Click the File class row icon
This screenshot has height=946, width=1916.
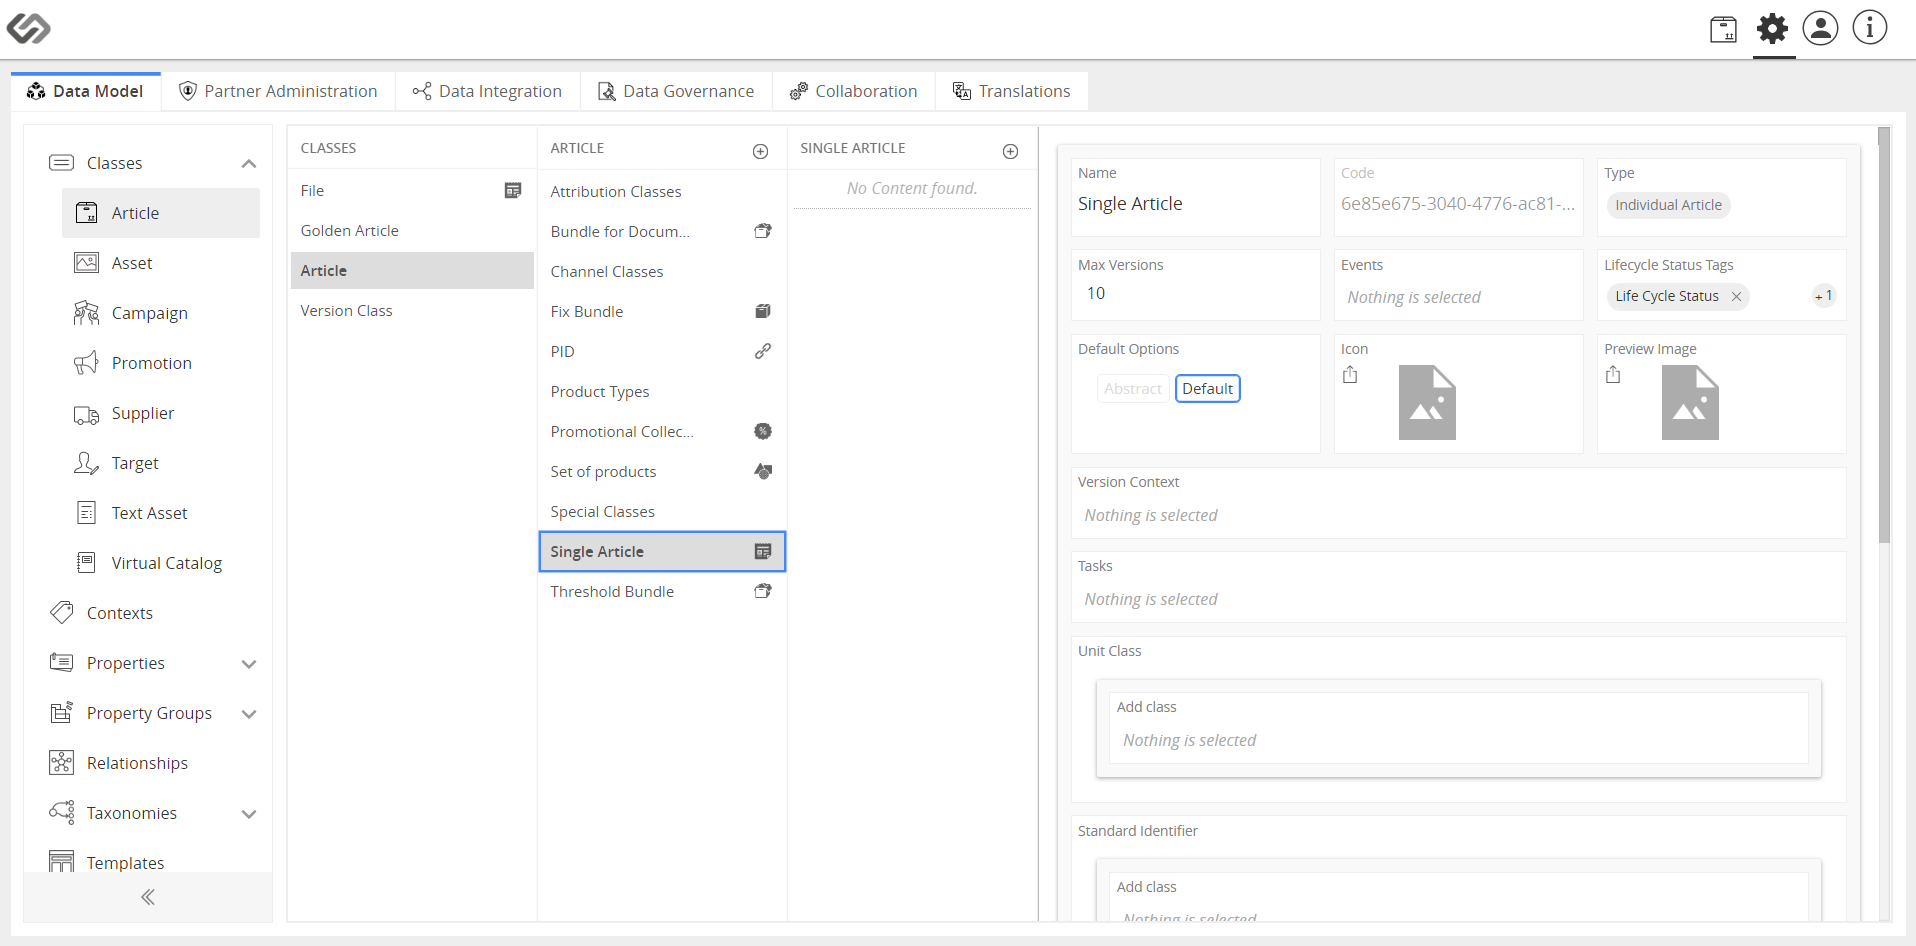point(513,190)
